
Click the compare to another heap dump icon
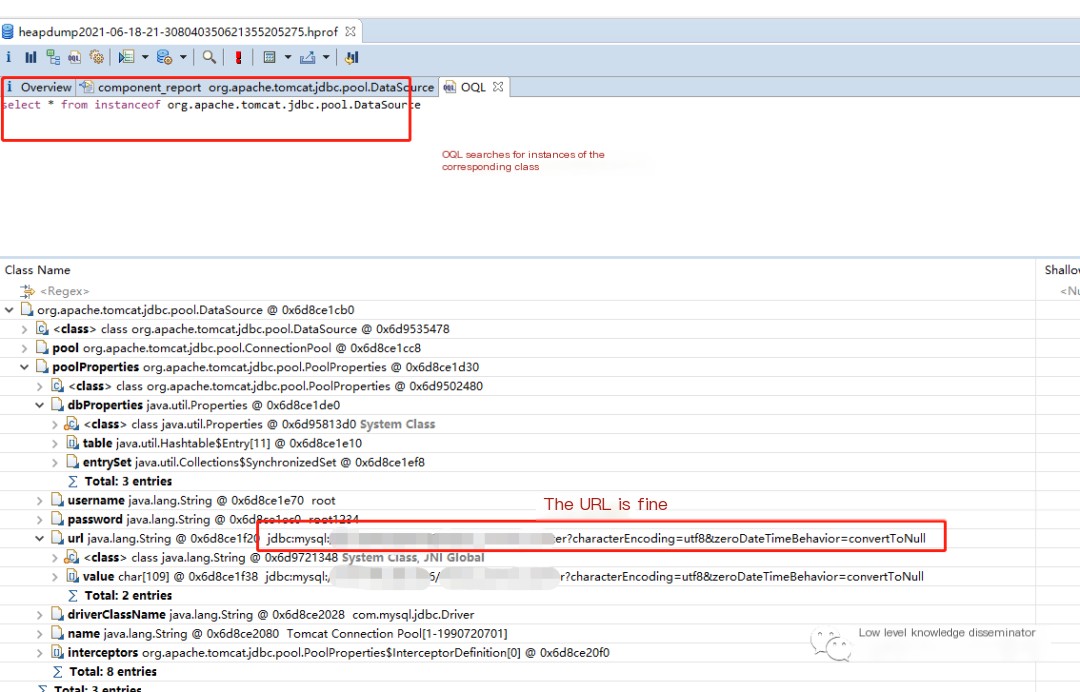pos(352,57)
